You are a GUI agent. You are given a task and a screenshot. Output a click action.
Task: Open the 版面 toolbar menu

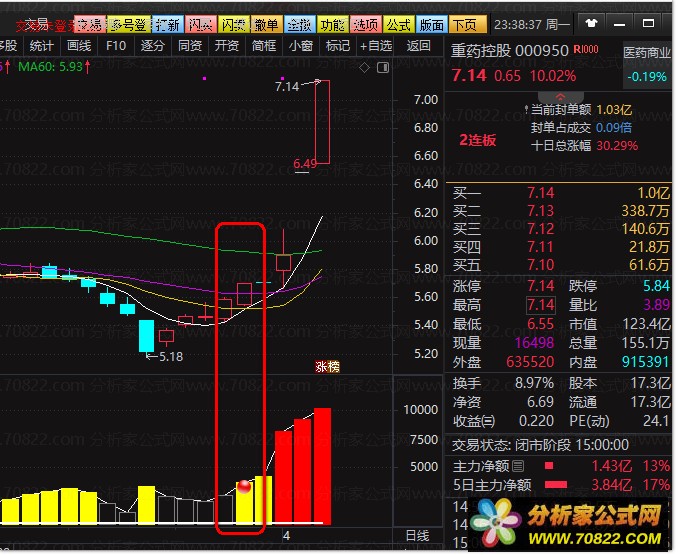[x=432, y=25]
